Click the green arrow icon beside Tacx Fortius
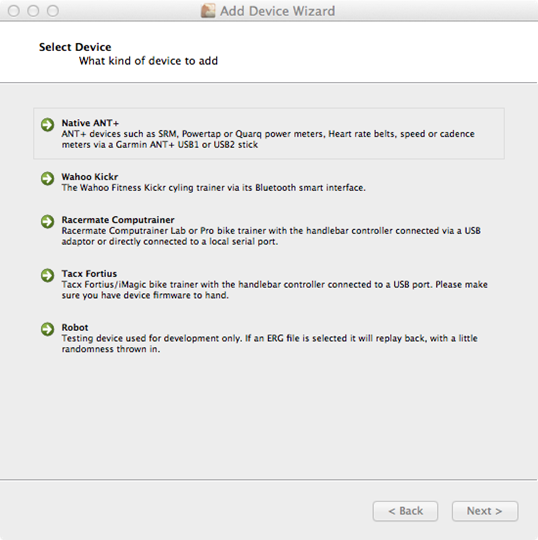The image size is (538, 540). (x=48, y=275)
